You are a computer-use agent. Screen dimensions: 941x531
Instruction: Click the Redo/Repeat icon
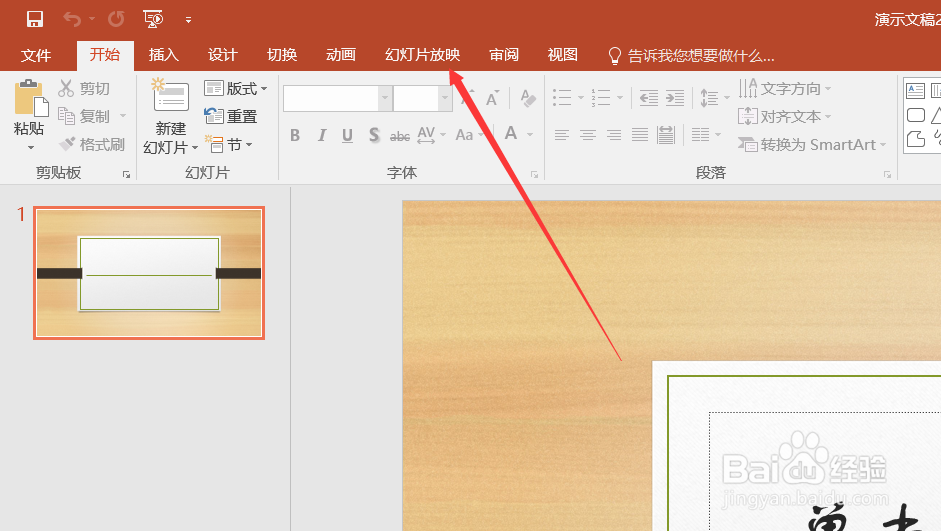tap(116, 19)
